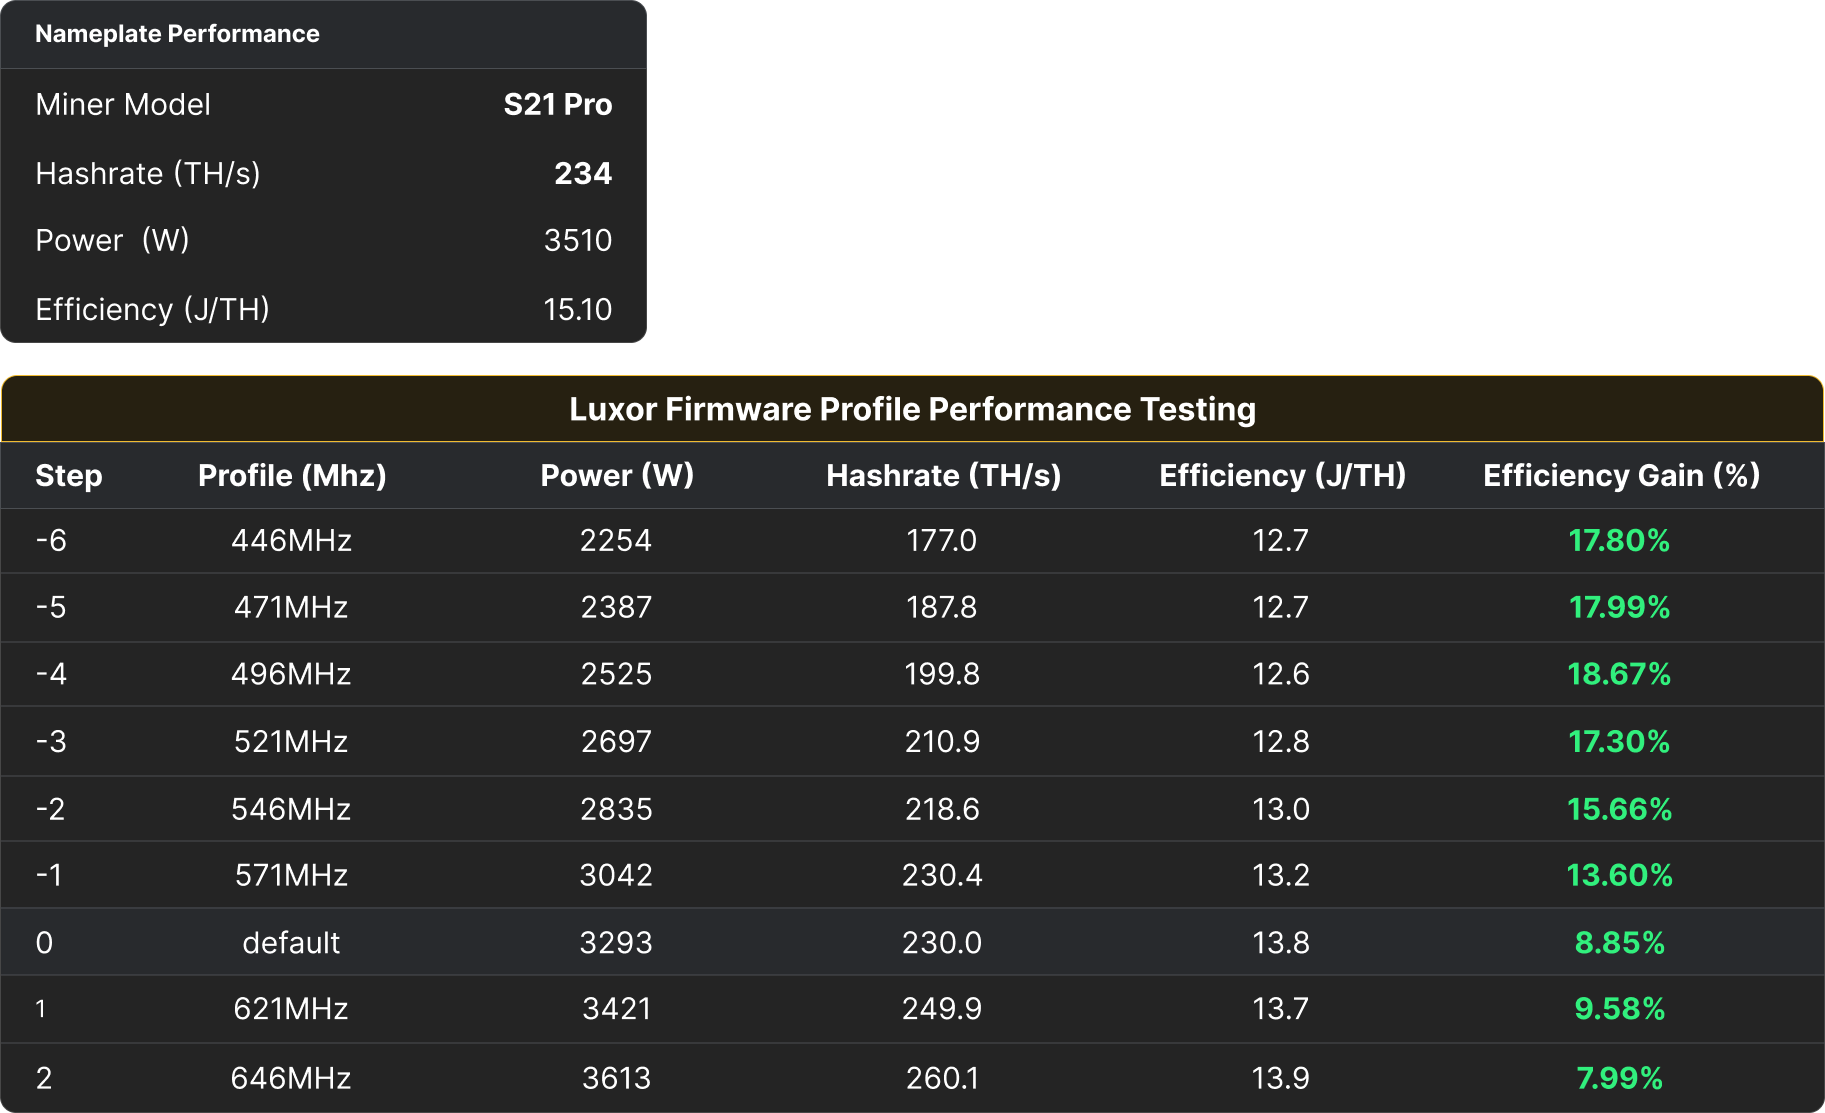The height and width of the screenshot is (1113, 1825).
Task: Click the power value '3613'
Action: point(616,1078)
